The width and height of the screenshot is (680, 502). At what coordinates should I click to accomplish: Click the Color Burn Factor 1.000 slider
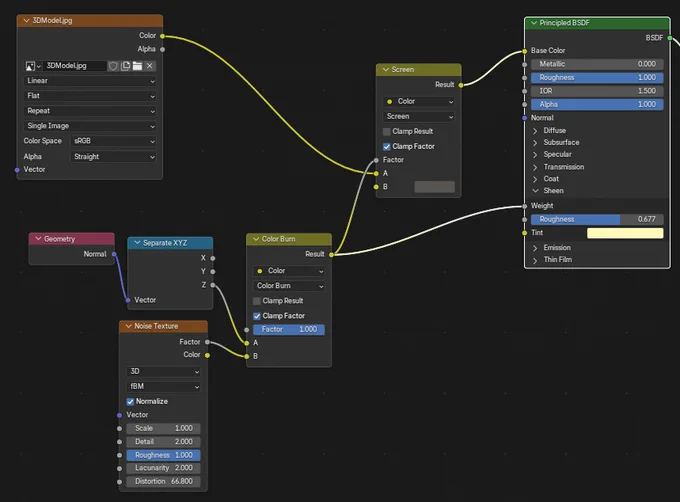click(289, 329)
